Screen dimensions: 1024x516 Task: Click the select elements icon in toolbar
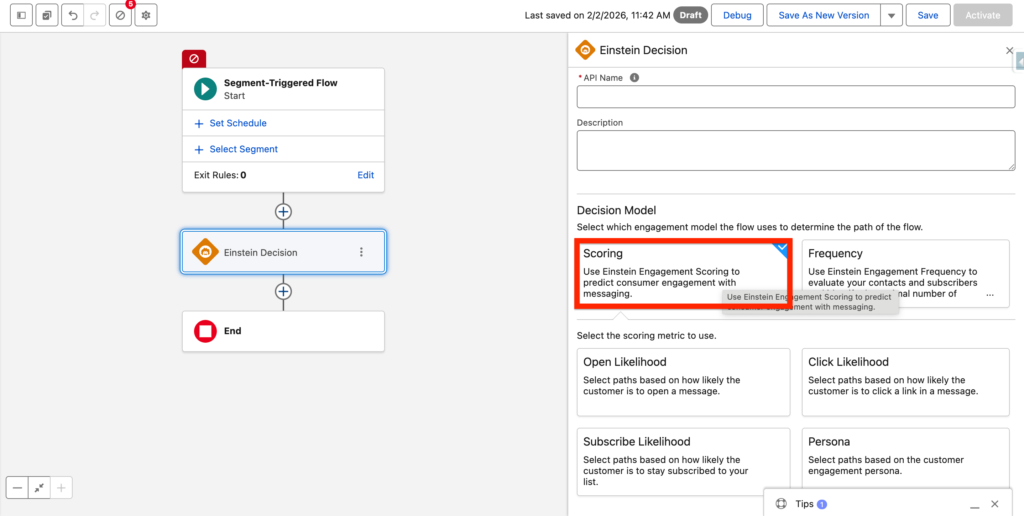[46, 16]
